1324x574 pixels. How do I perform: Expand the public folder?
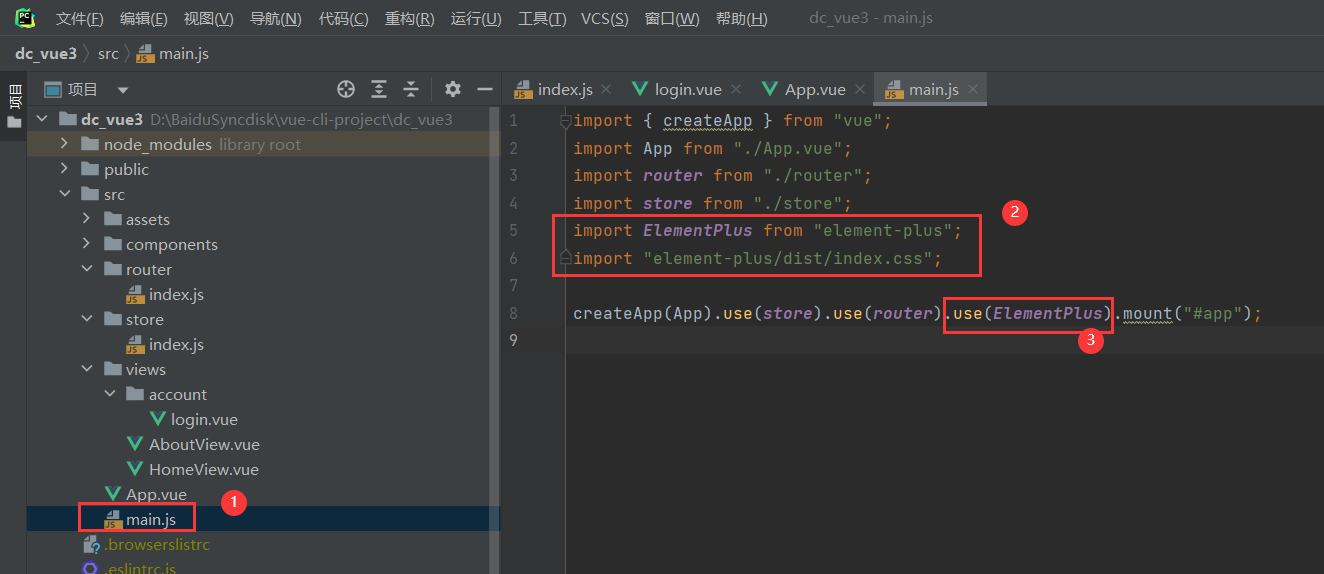coord(64,169)
